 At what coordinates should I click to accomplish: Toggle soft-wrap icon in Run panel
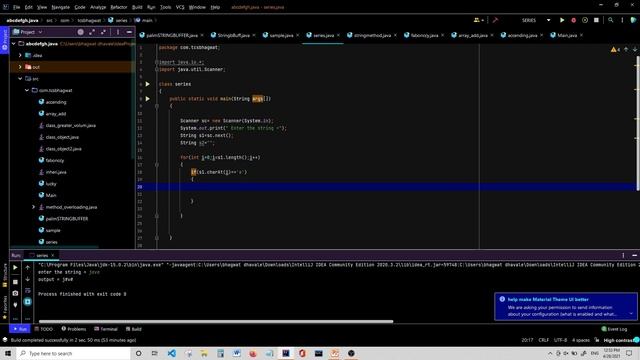coord(27,291)
